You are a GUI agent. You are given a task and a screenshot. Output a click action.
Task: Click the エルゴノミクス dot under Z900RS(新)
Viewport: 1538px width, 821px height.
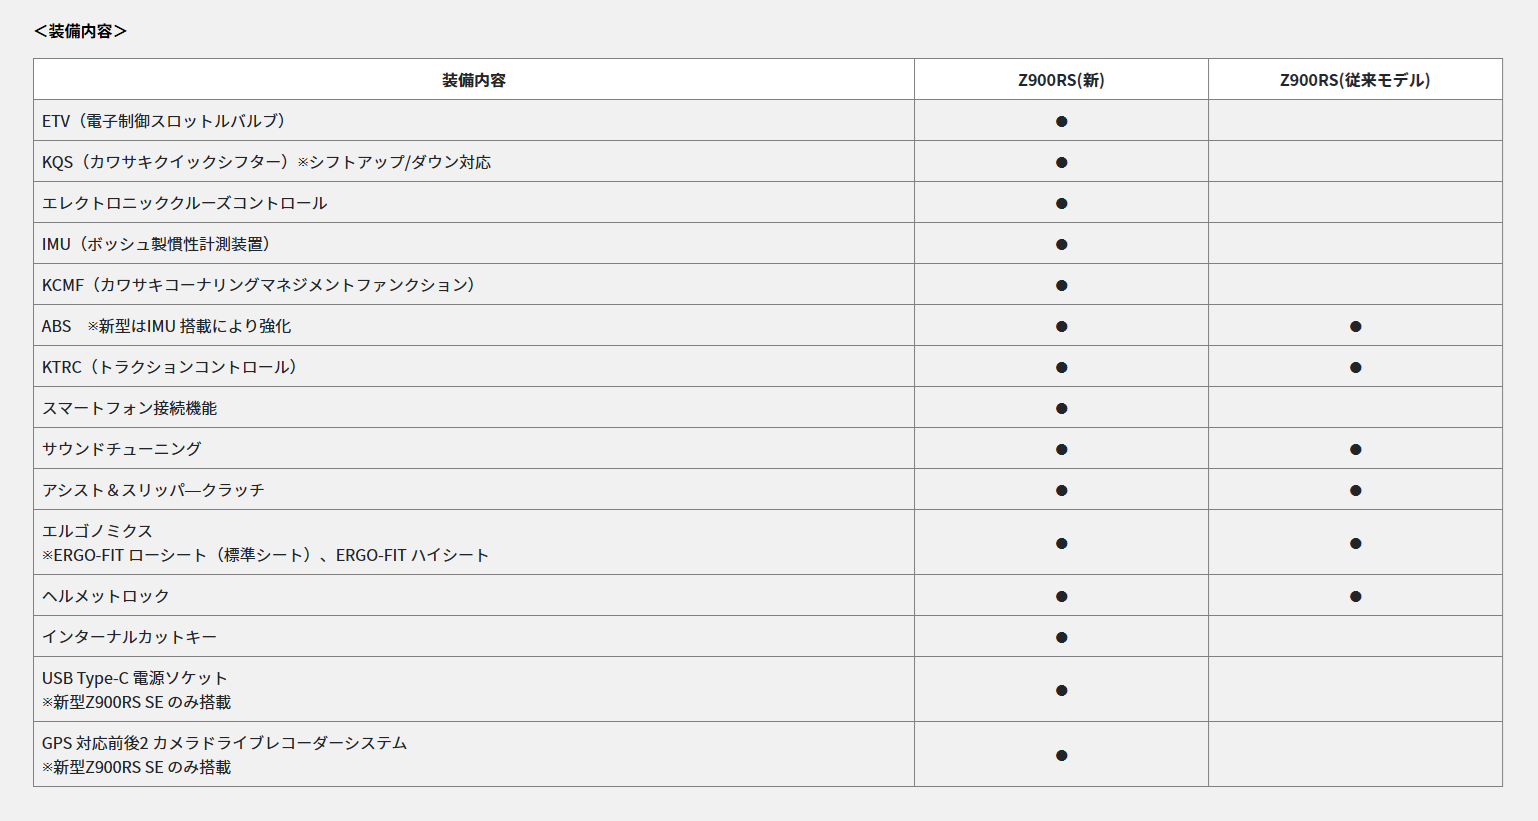(x=1061, y=543)
